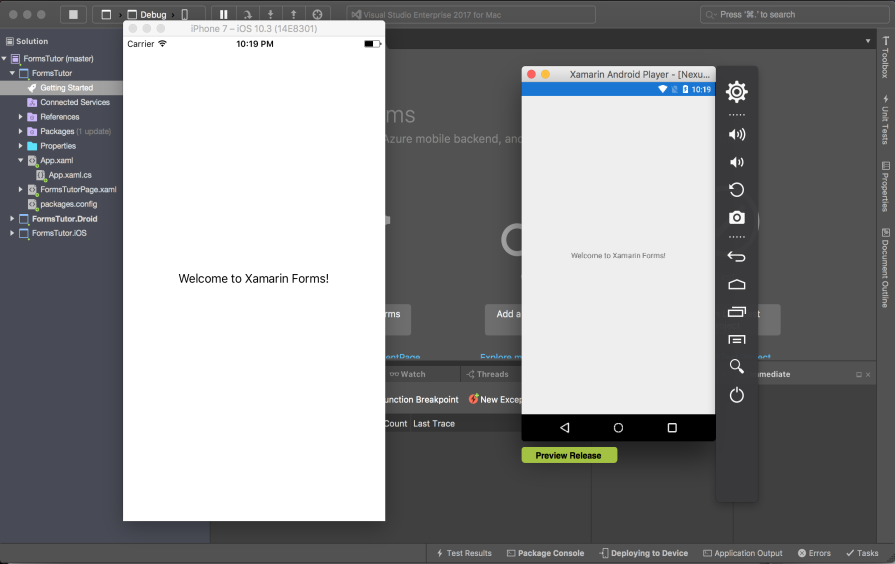Click the global search field
Viewport: 895px width, 564px height.
[795, 14]
